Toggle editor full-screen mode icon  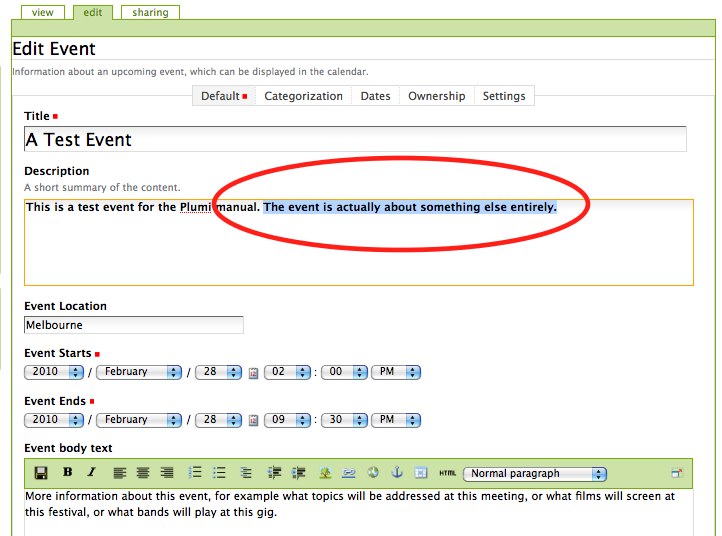click(x=677, y=473)
